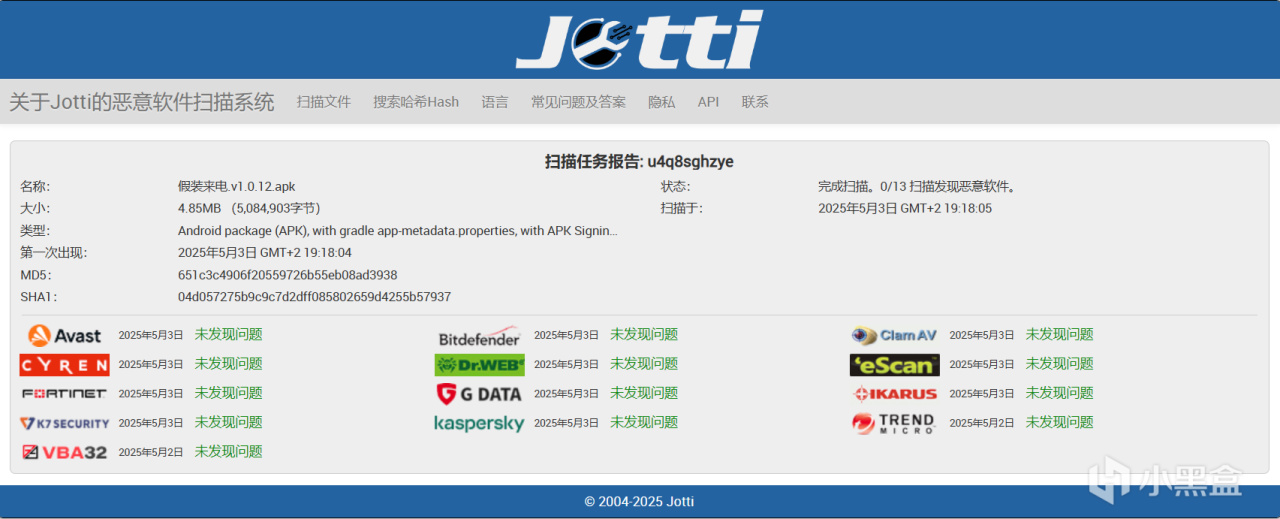
Task: Click Dr.WEB result 未发现问题
Action: tap(644, 364)
